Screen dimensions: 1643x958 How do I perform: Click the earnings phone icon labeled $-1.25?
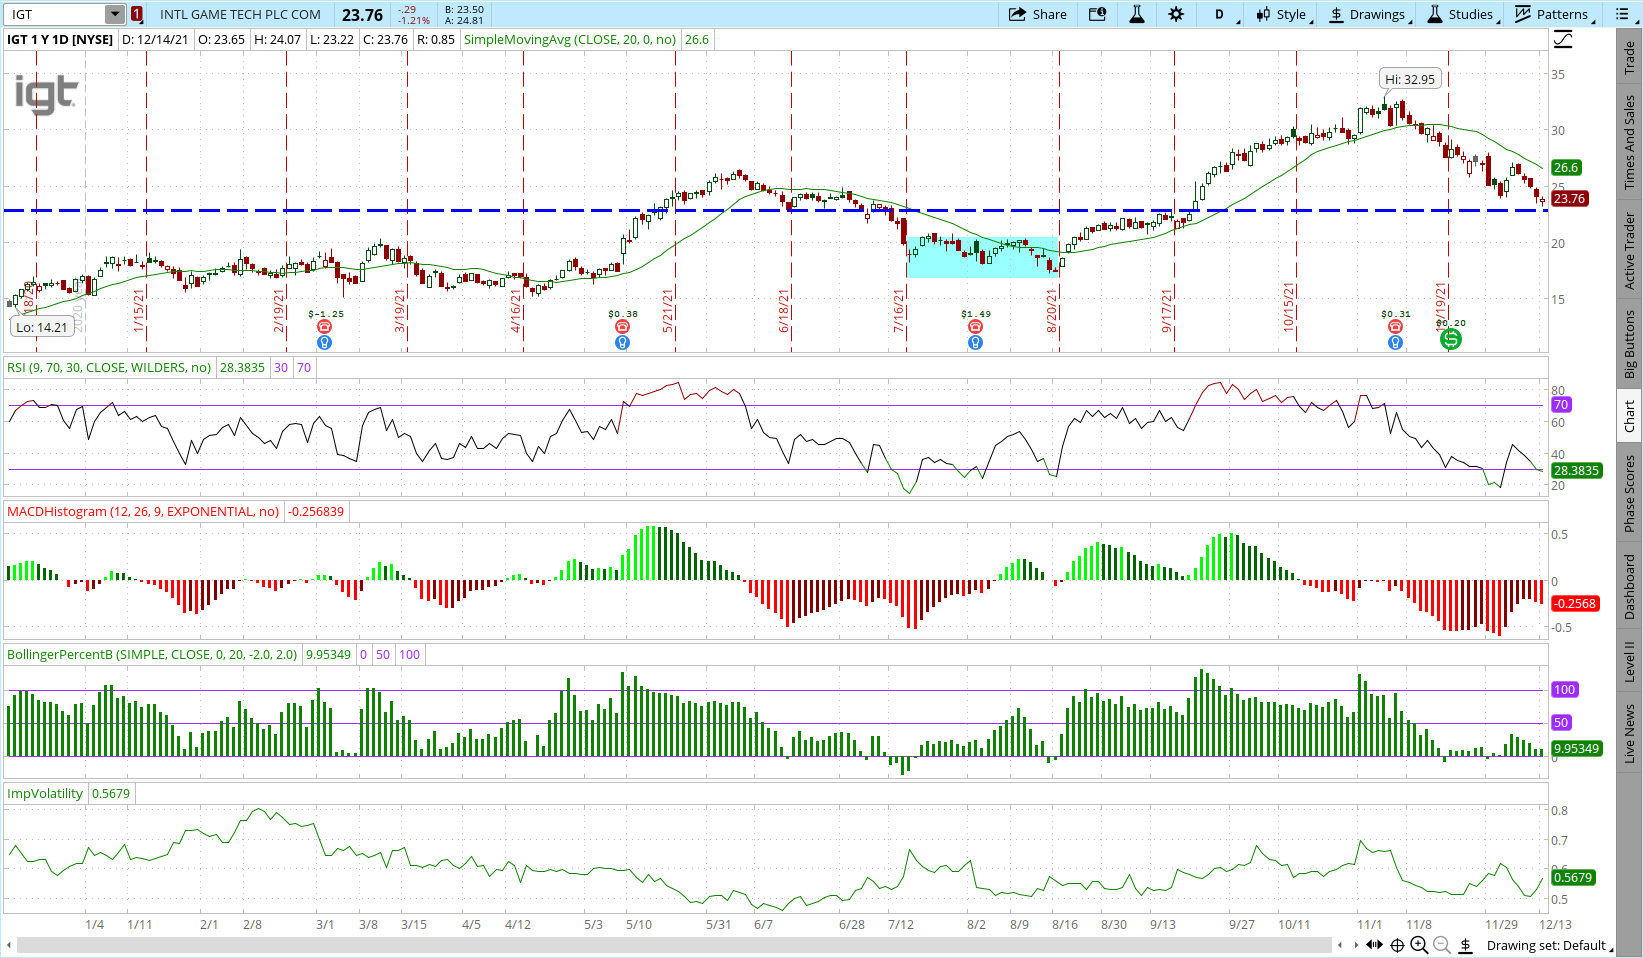(324, 327)
